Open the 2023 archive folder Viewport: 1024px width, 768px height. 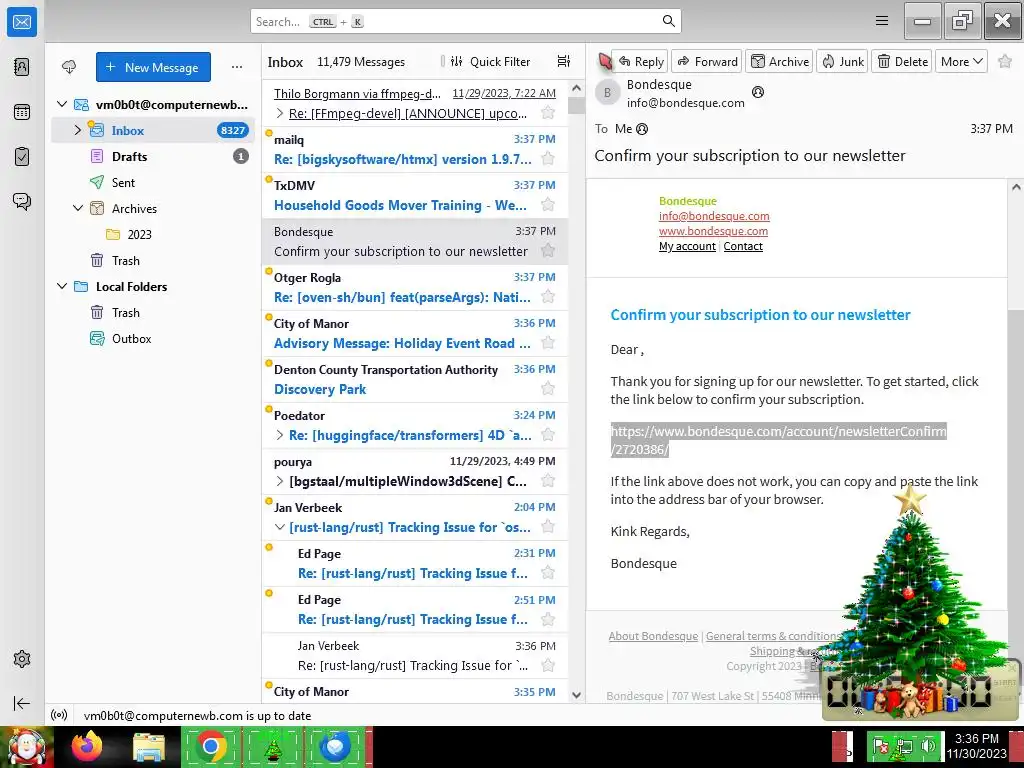[x=153, y=234]
